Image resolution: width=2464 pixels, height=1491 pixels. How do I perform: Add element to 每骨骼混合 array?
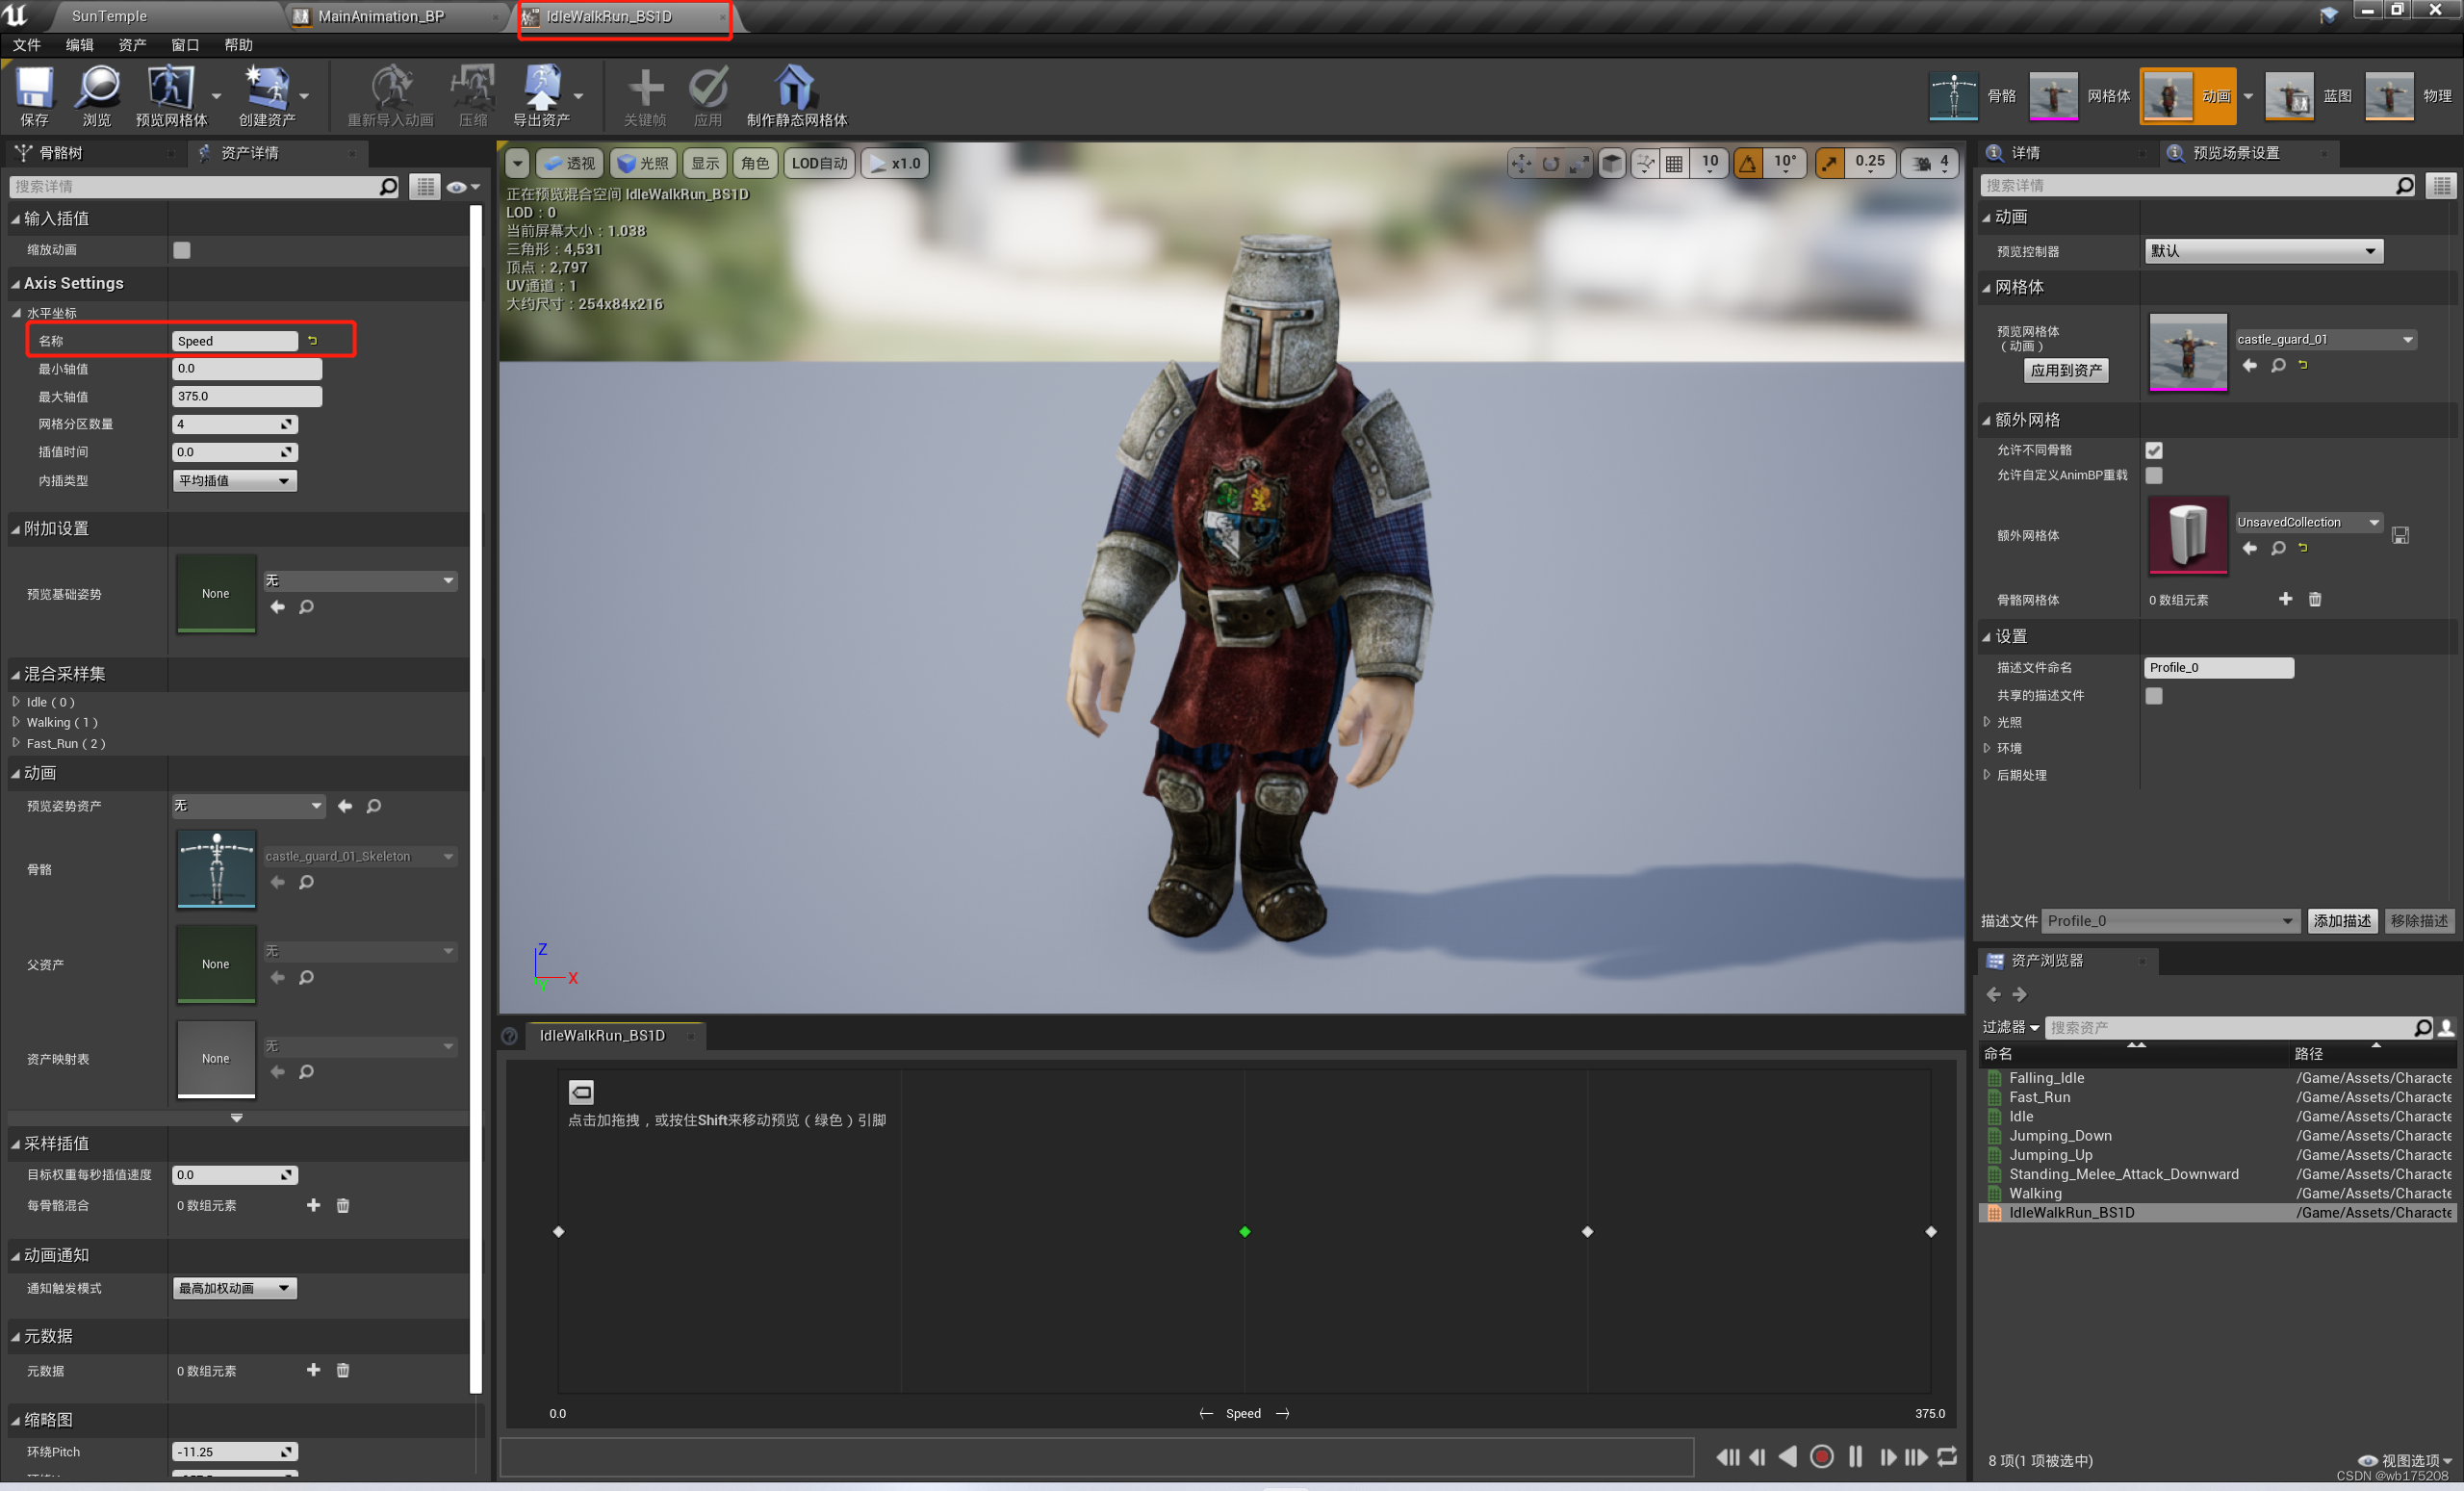313,1205
